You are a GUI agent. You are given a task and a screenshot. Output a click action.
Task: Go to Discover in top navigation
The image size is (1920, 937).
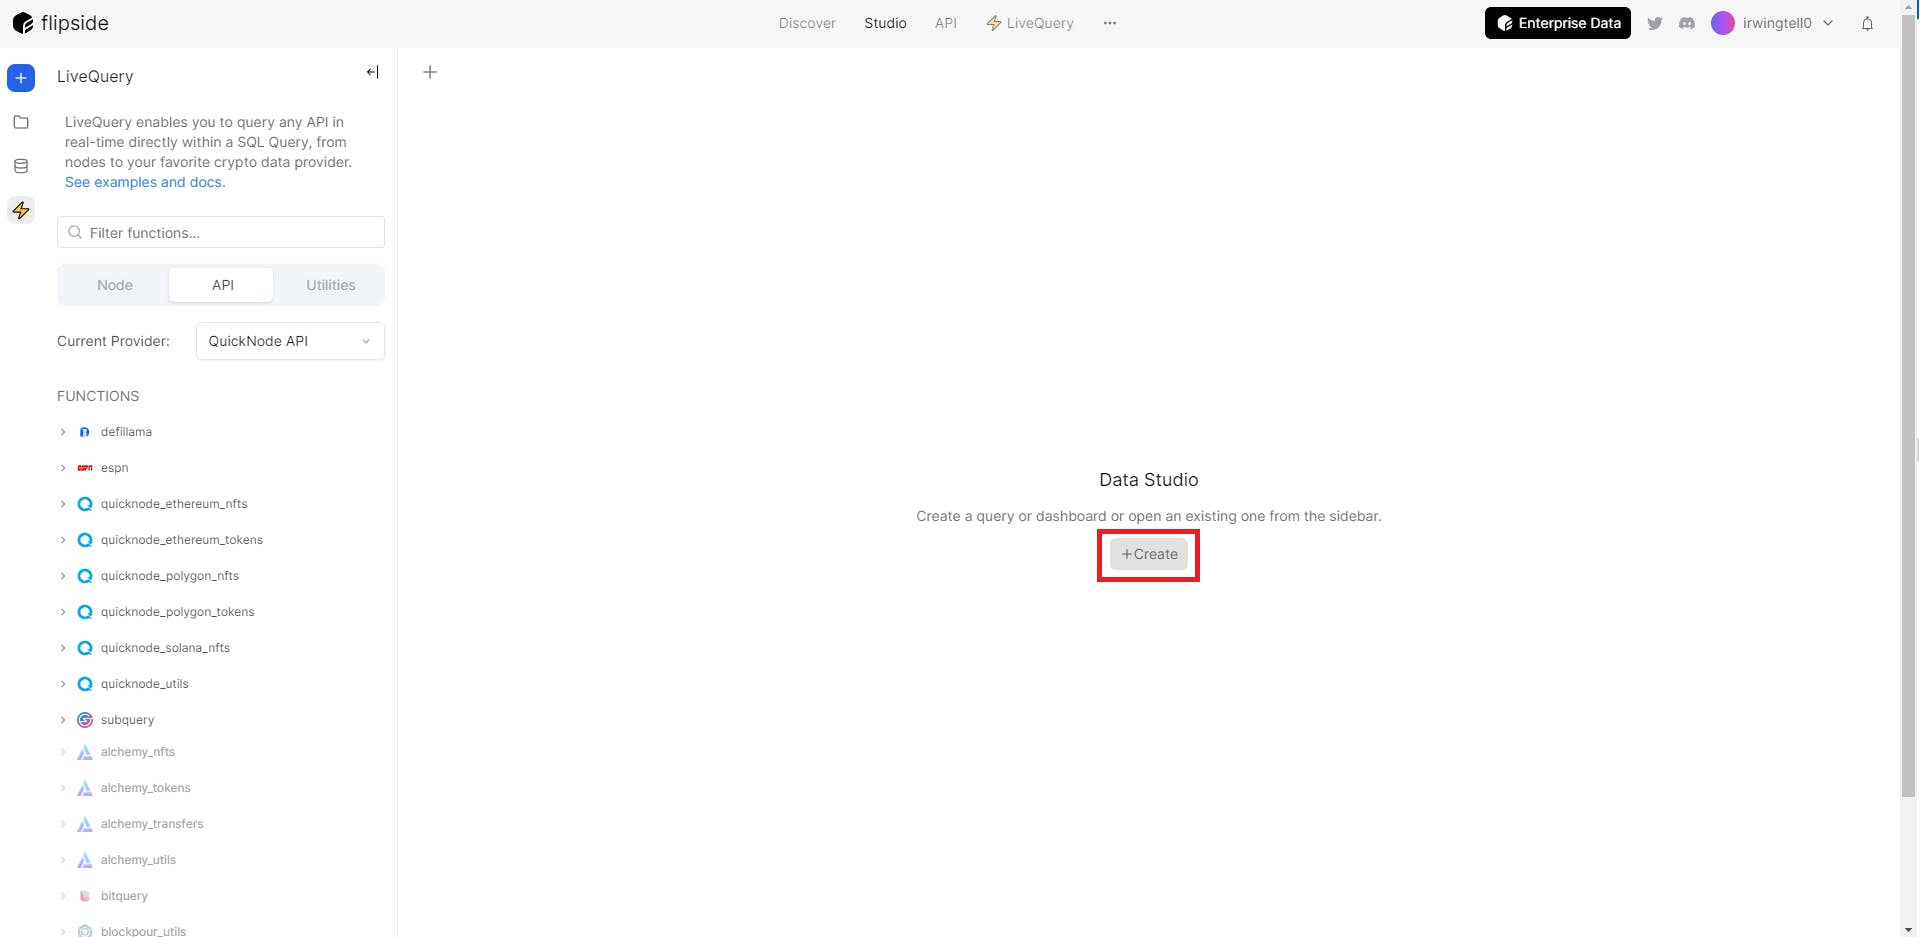807,23
